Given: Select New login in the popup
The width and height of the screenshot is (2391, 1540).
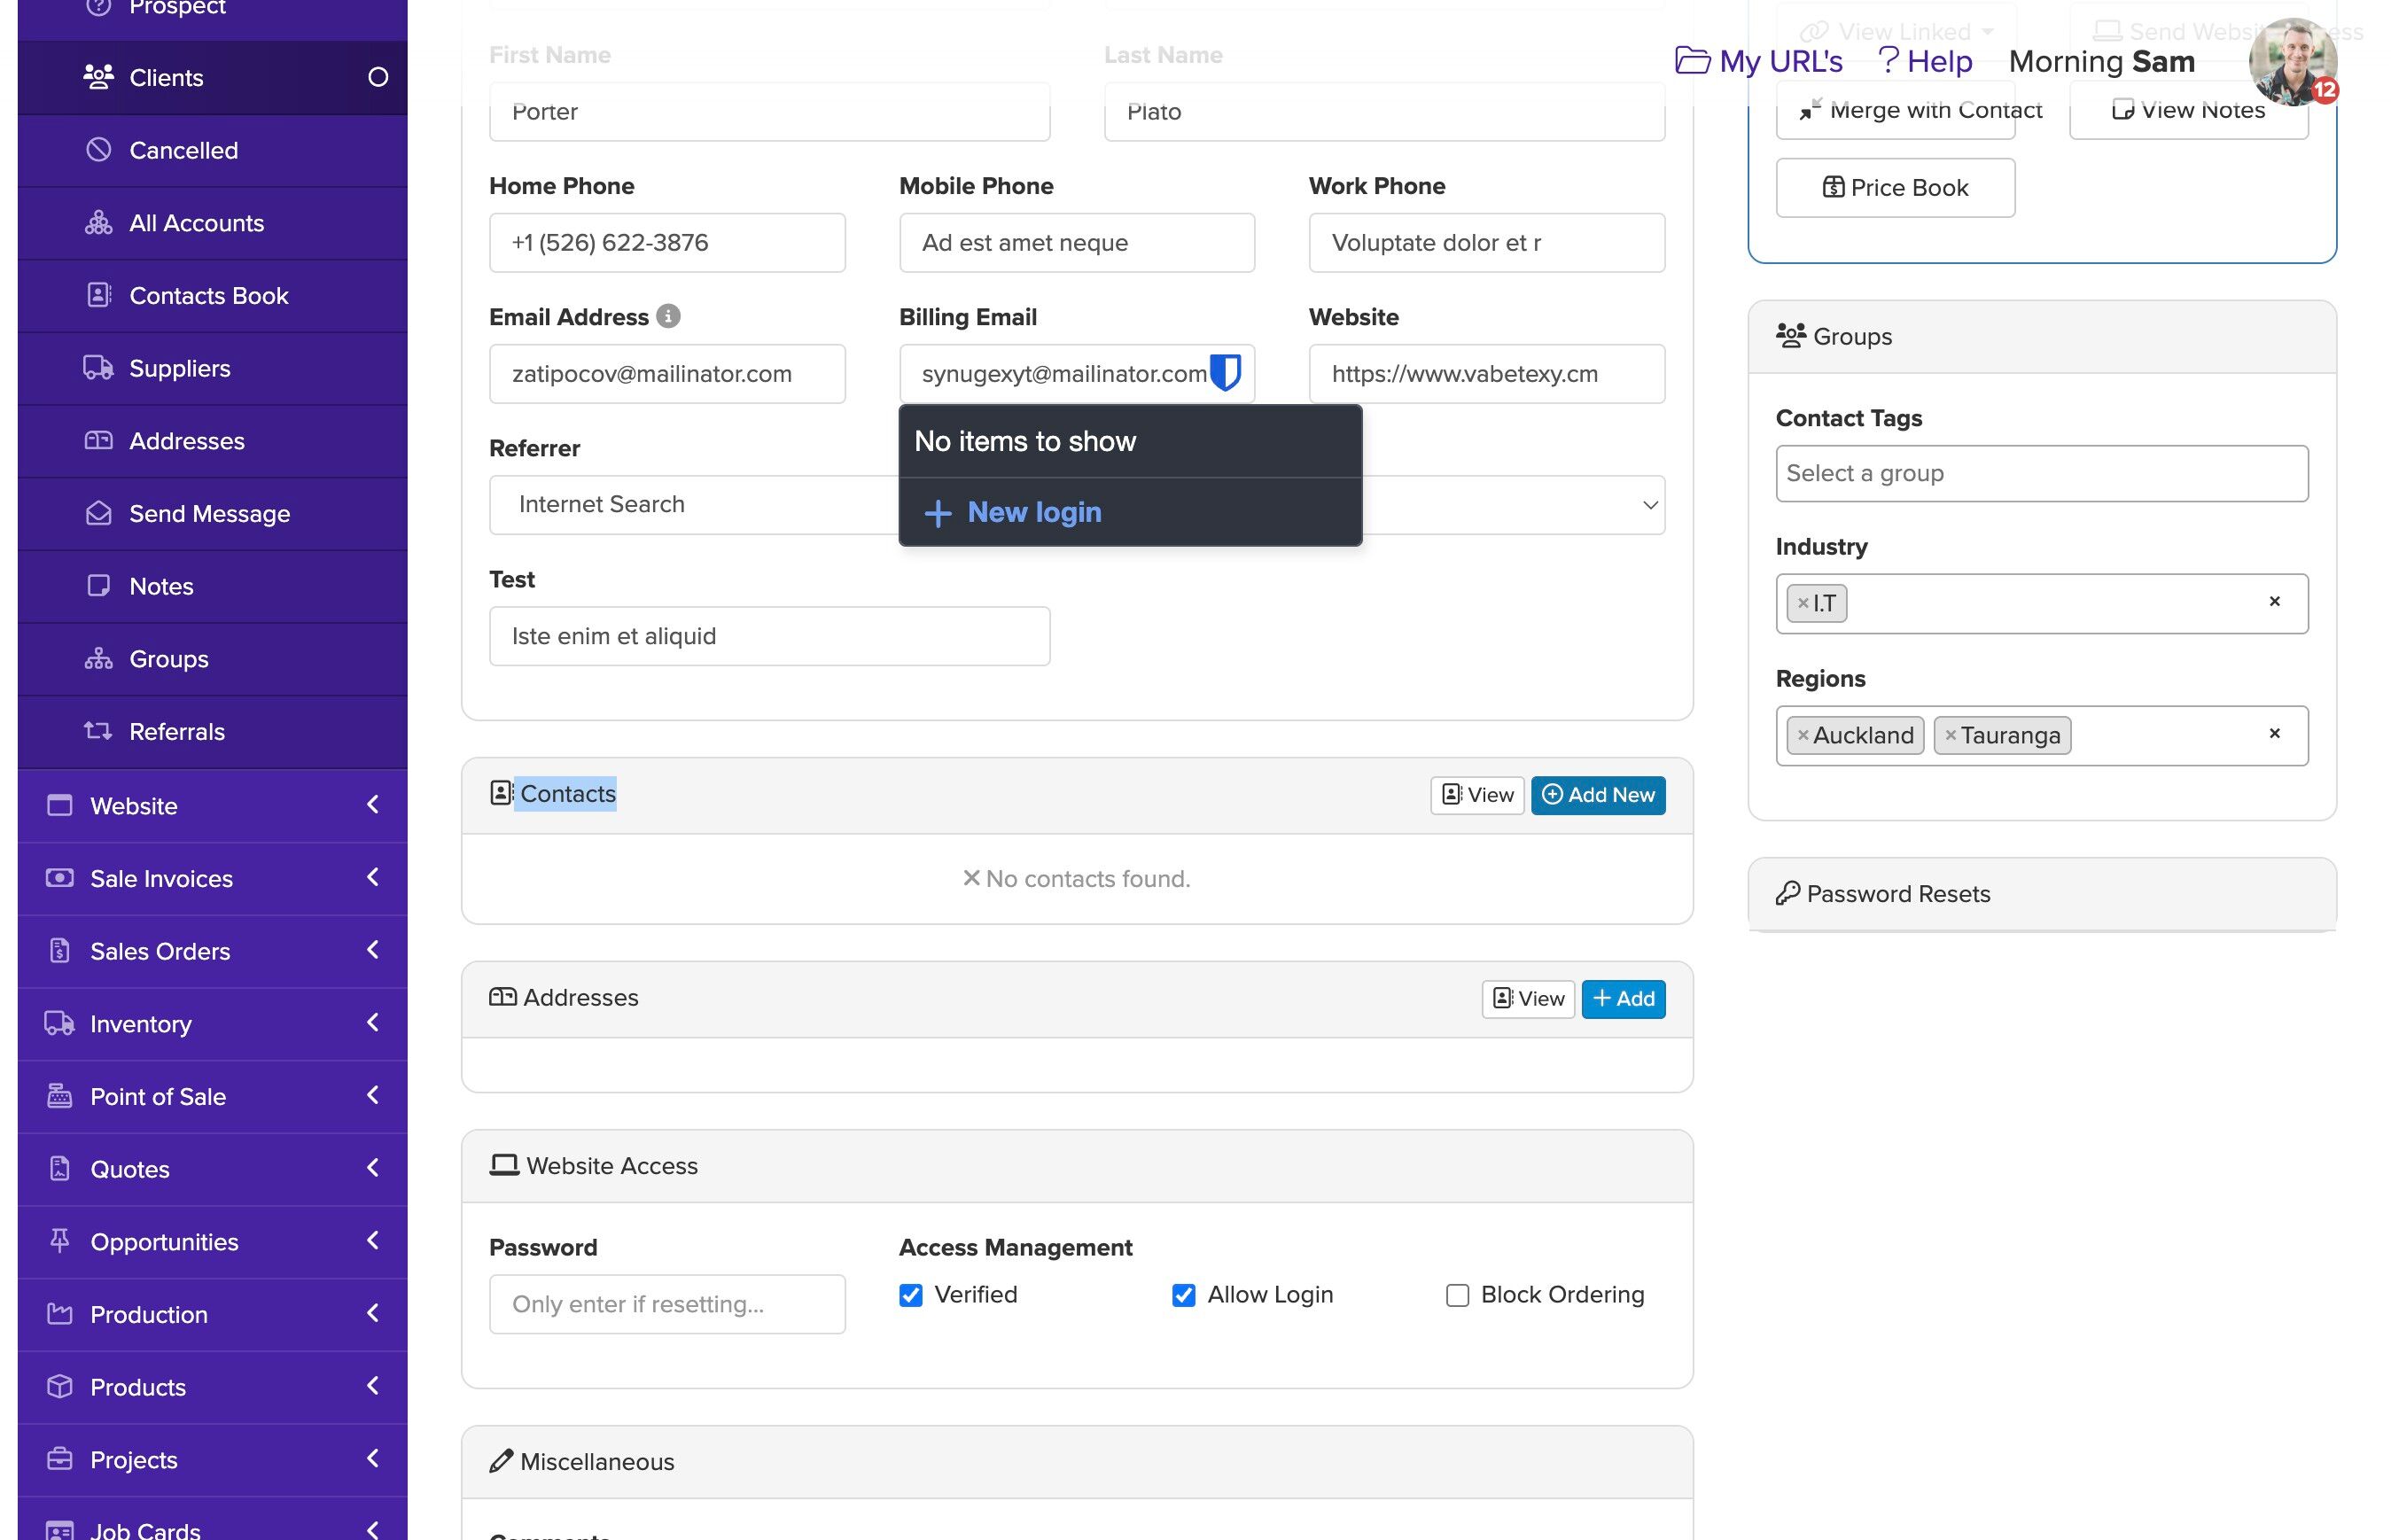Looking at the screenshot, I should 1033,512.
